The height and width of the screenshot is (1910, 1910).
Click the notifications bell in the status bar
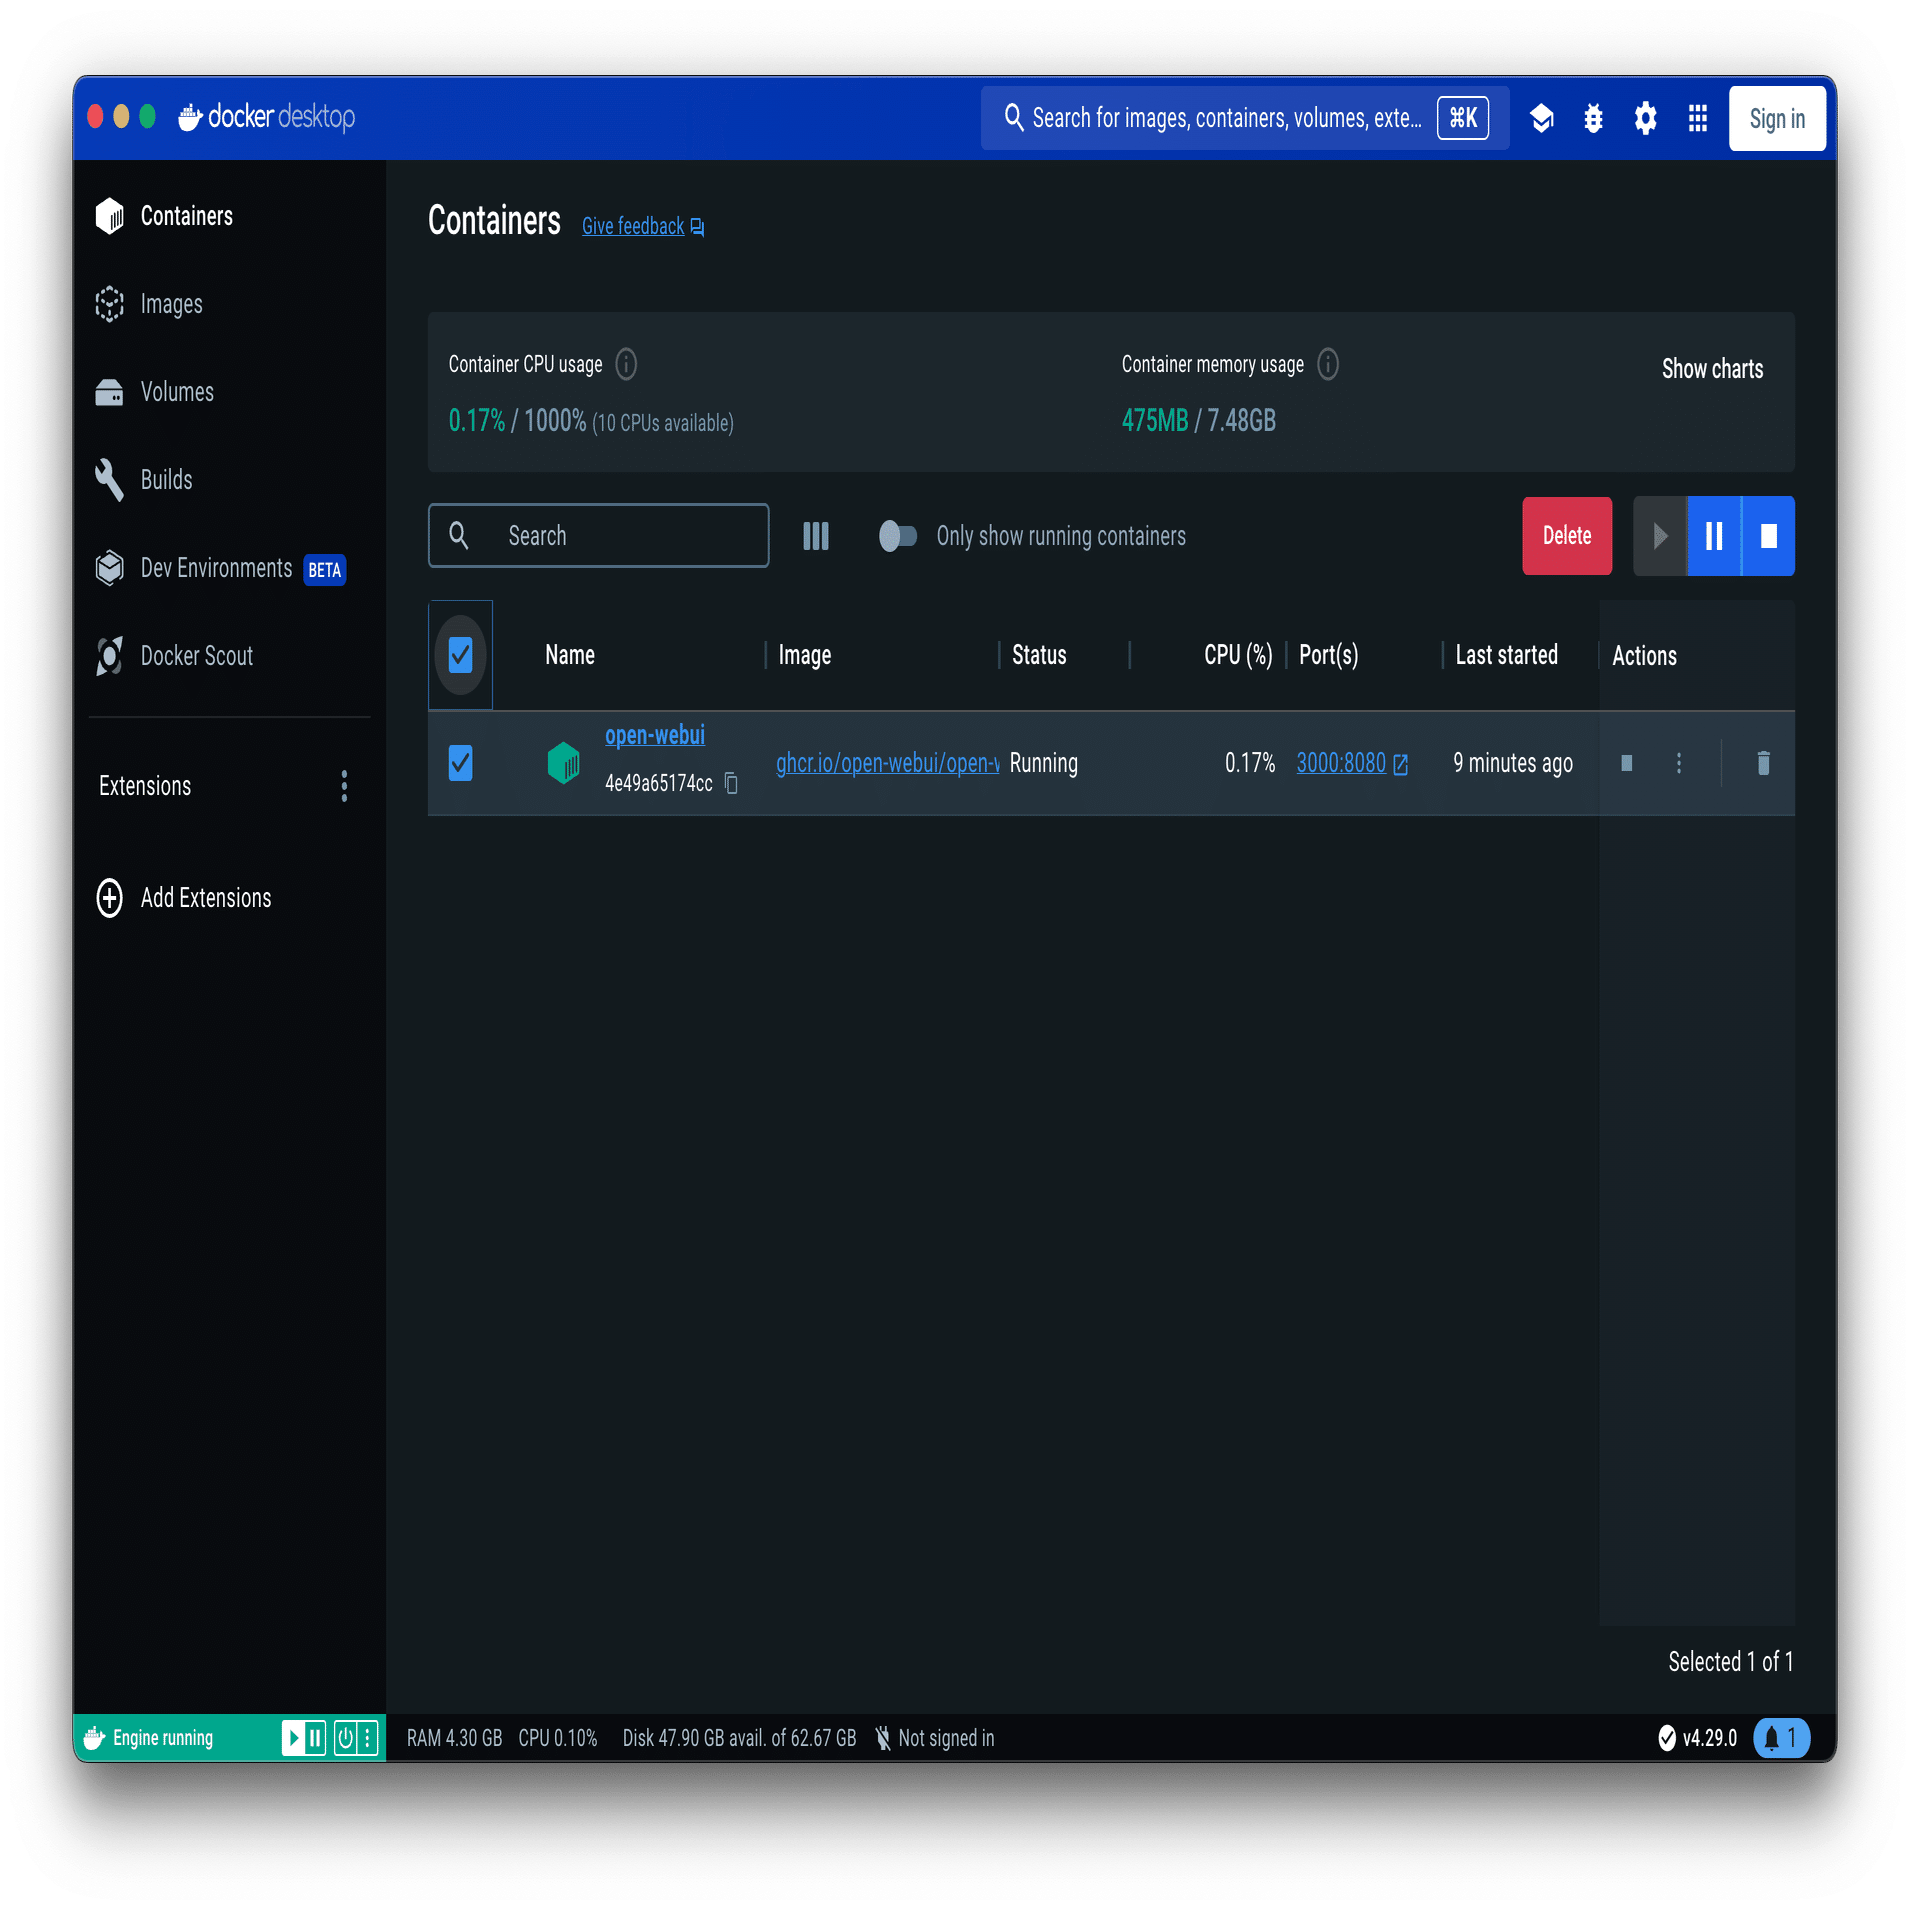tap(1781, 1738)
